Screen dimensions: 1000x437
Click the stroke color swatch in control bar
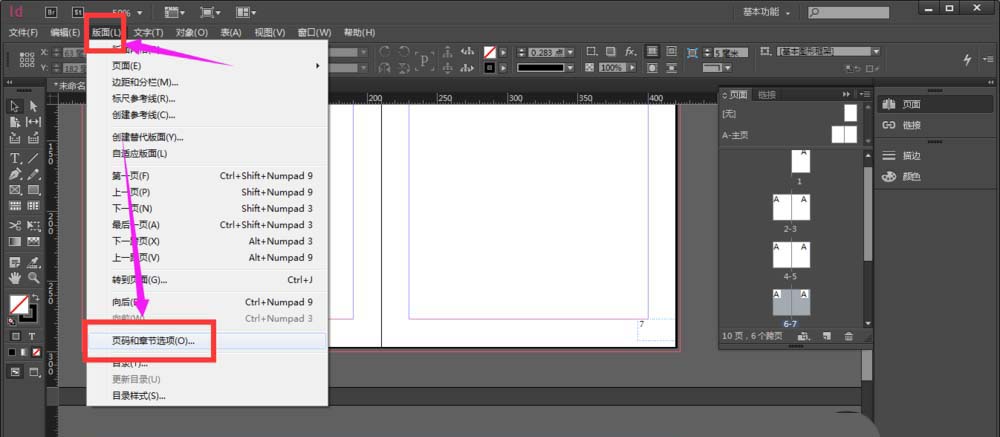click(490, 68)
